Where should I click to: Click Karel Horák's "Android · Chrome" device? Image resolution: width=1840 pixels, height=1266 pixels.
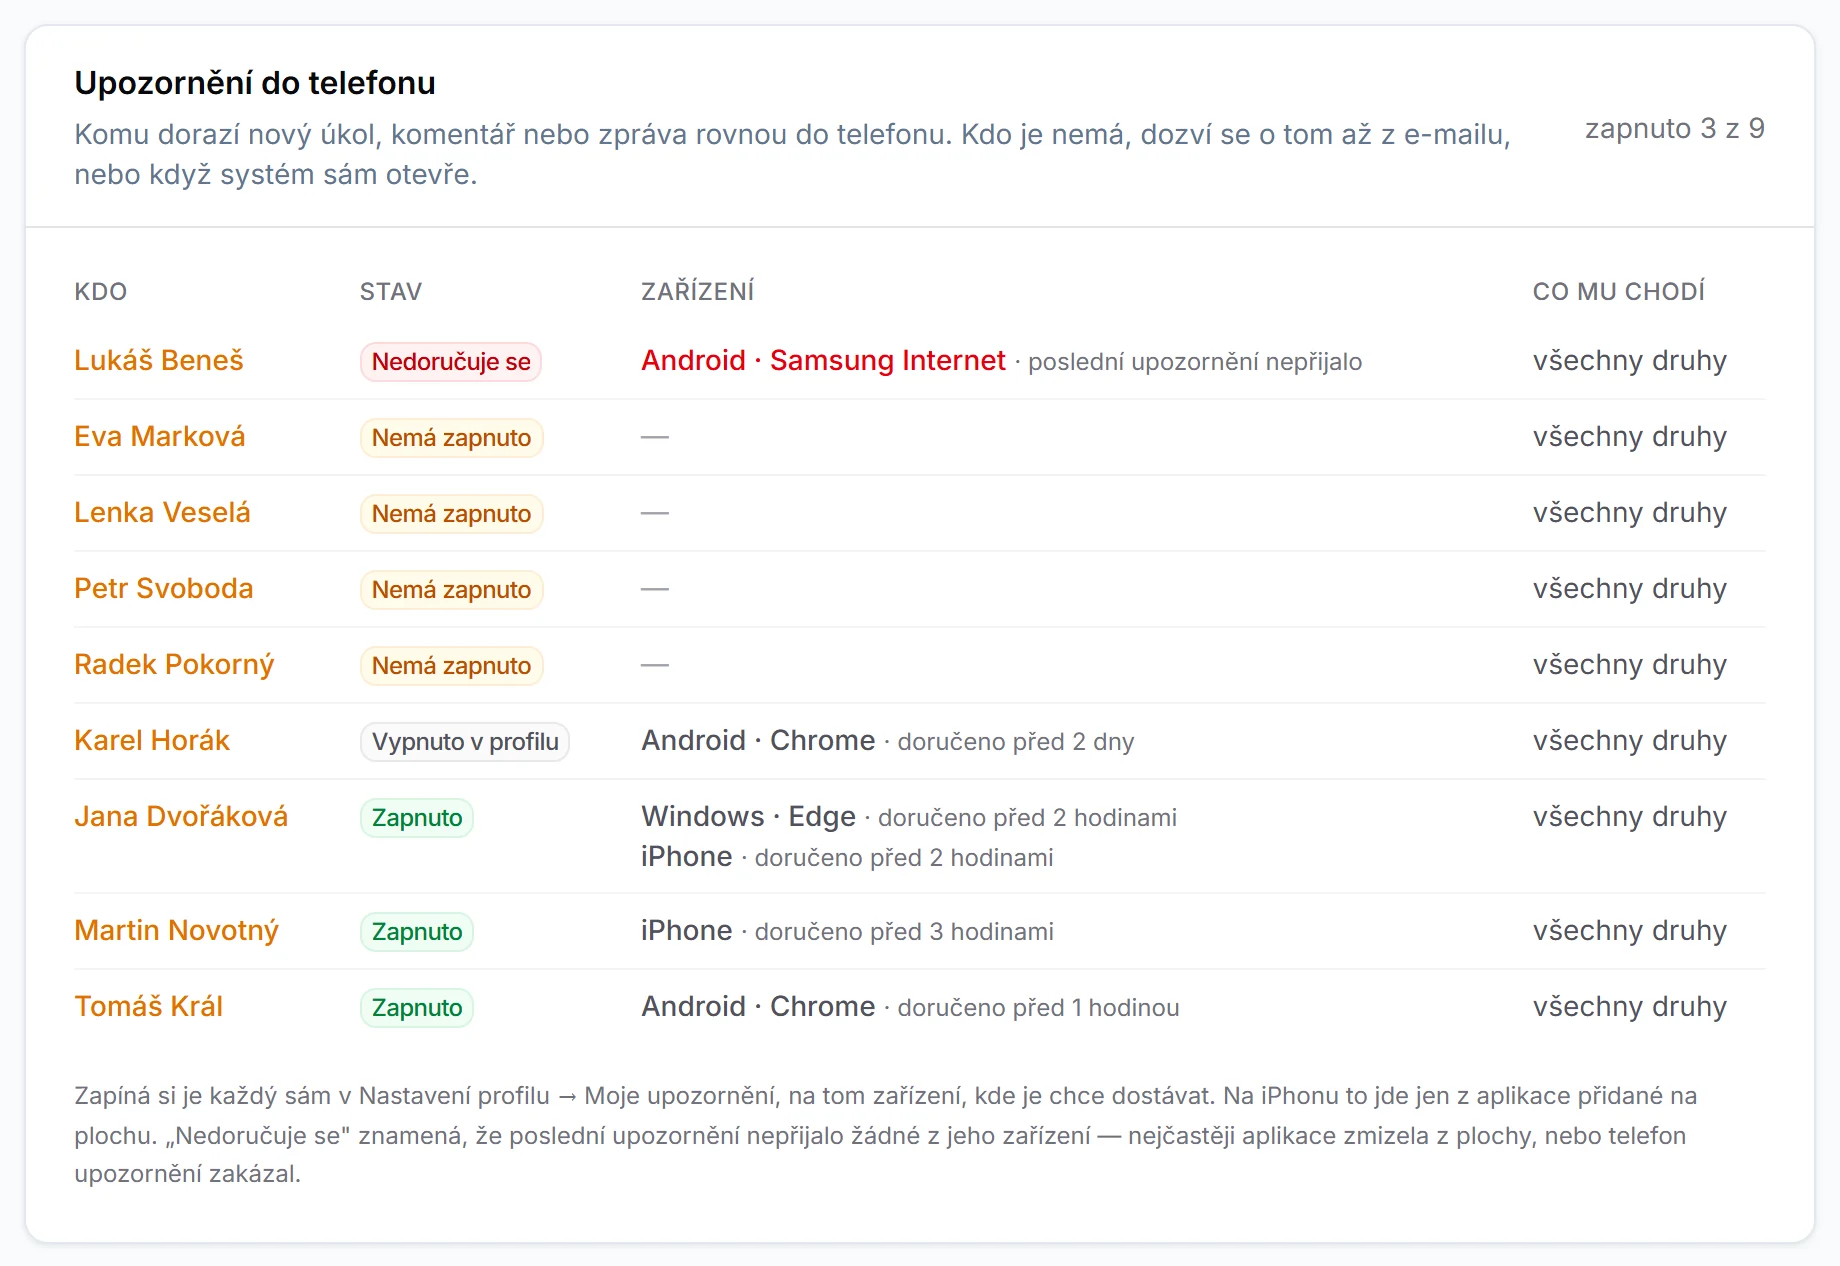(758, 741)
